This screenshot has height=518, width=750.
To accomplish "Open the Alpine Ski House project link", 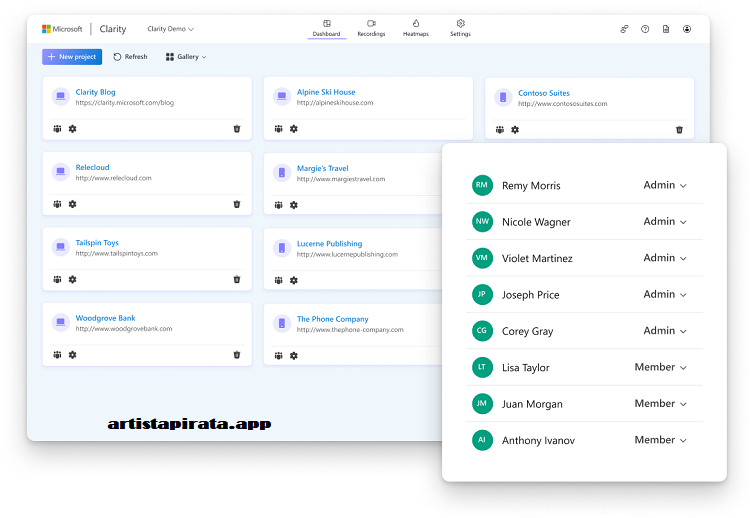I will (326, 92).
